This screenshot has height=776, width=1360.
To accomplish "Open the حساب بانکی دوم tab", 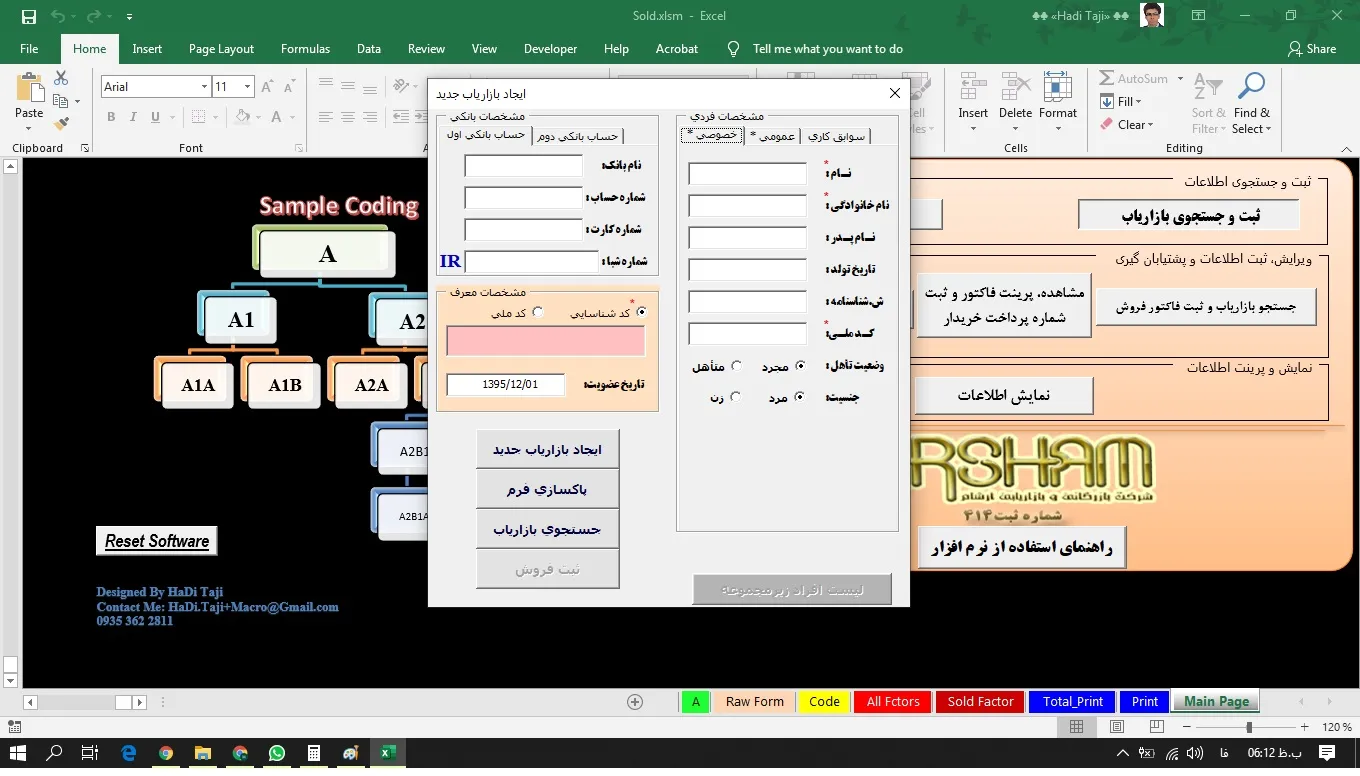I will [x=577, y=136].
